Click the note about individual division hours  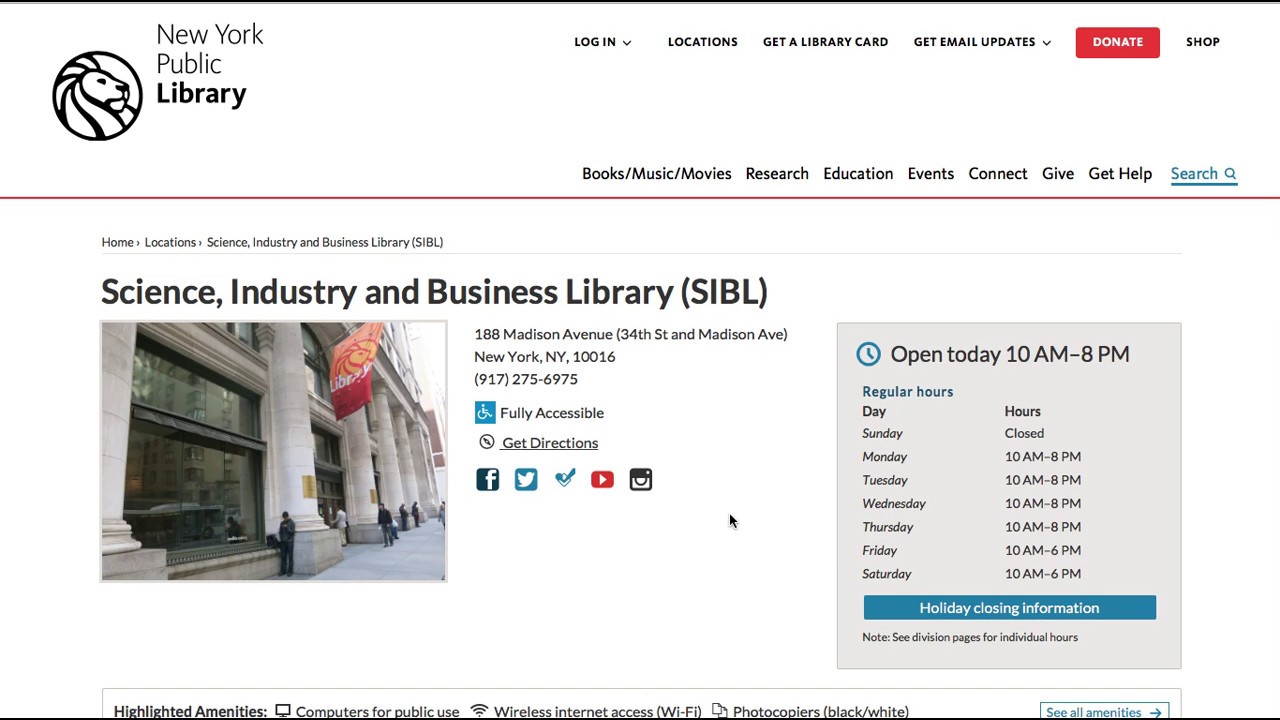click(970, 637)
